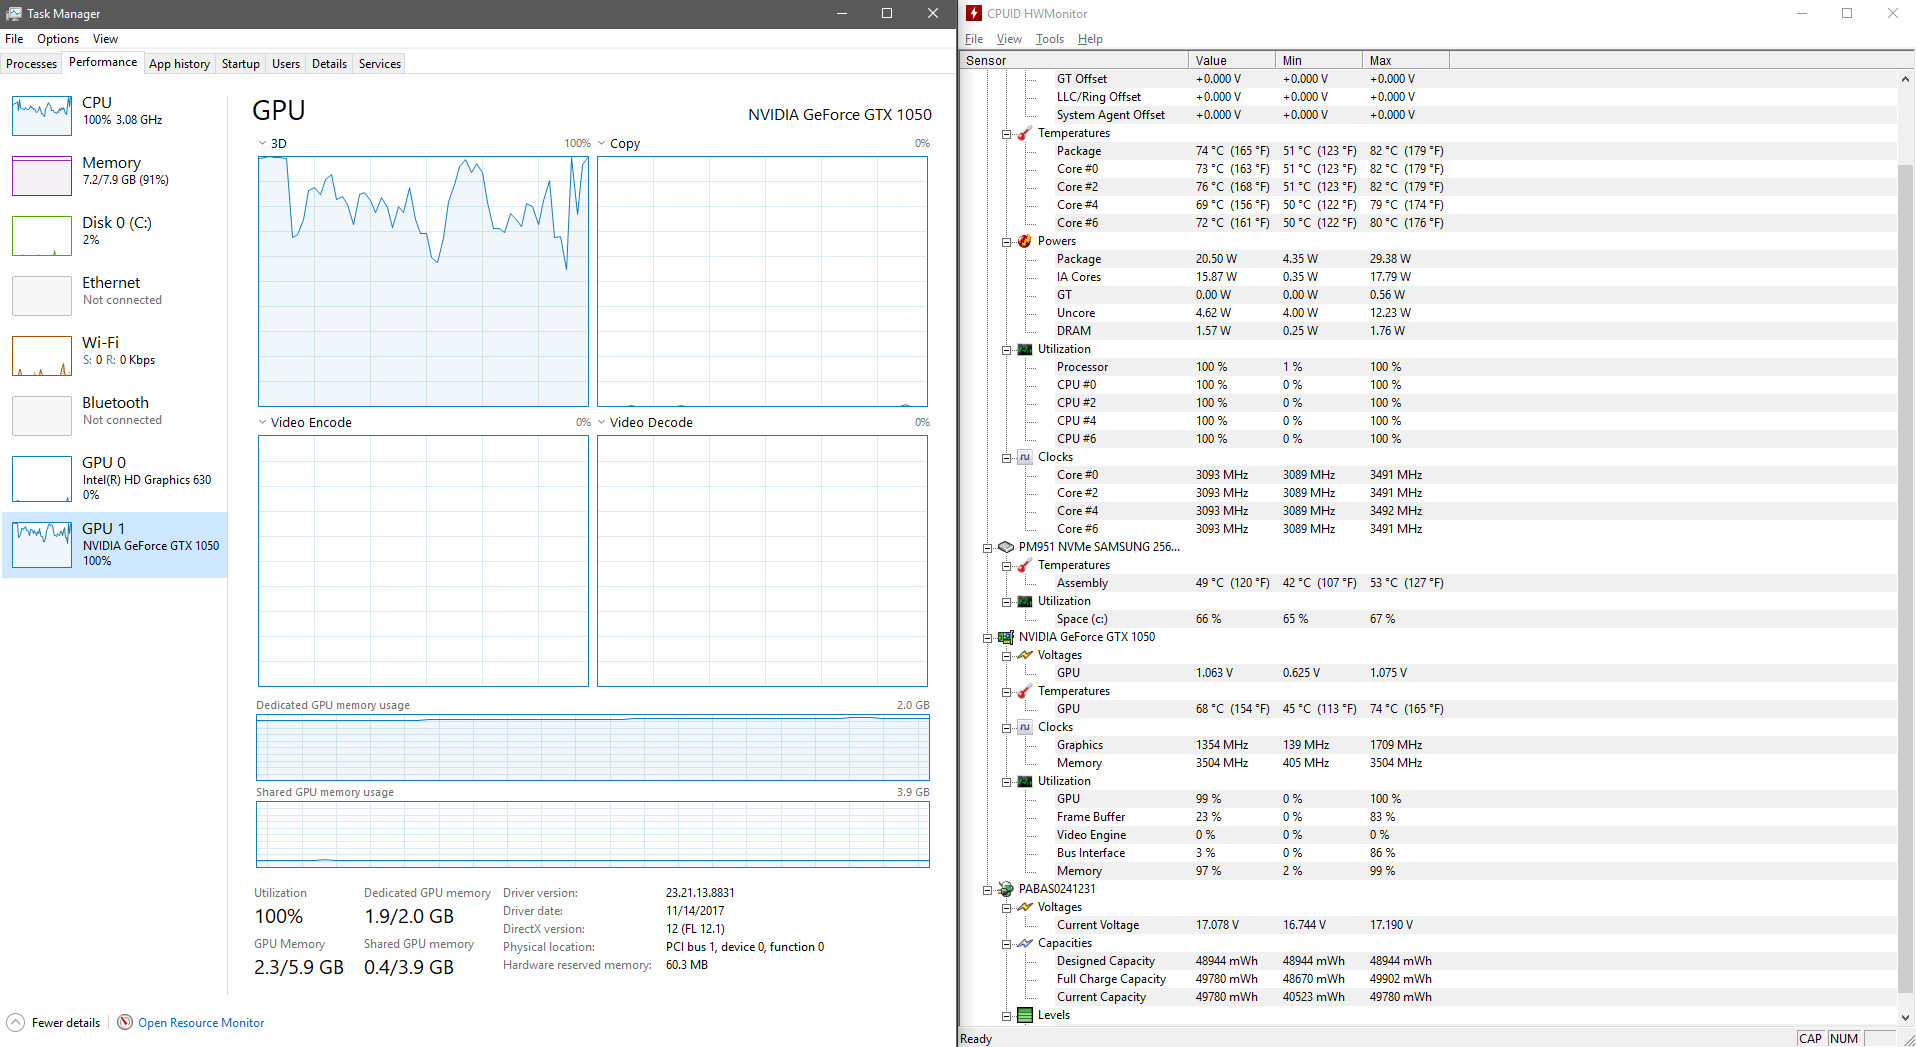Screen dimensions: 1916x1047
Task: Switch to the Startup tab
Action: [240, 63]
